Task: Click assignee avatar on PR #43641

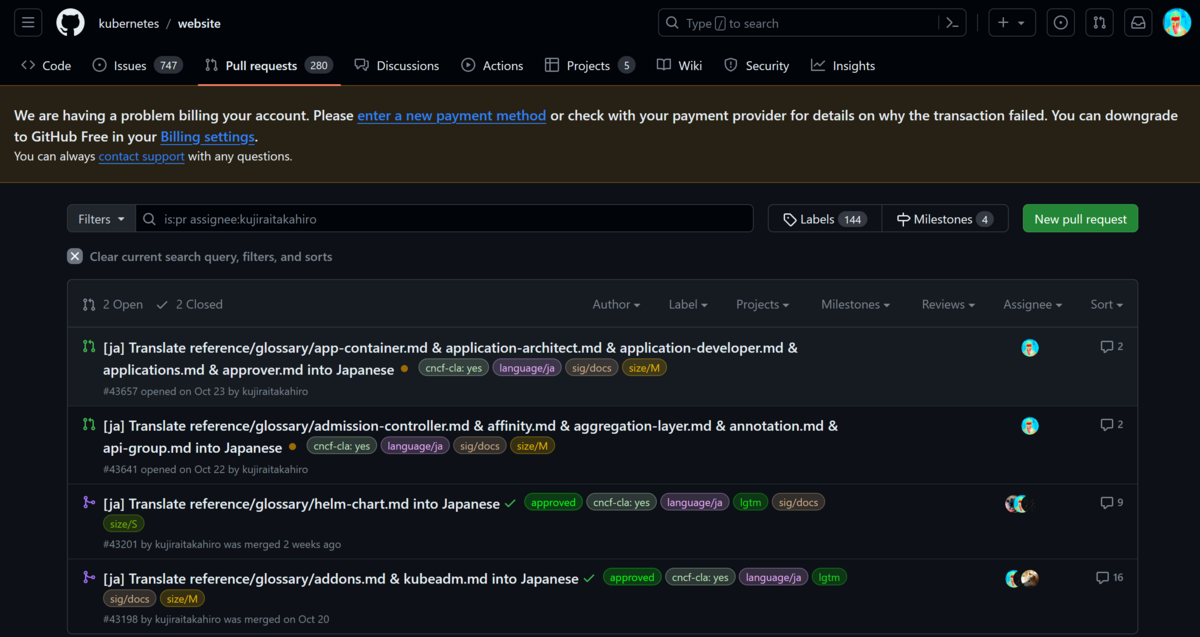Action: coord(1030,426)
